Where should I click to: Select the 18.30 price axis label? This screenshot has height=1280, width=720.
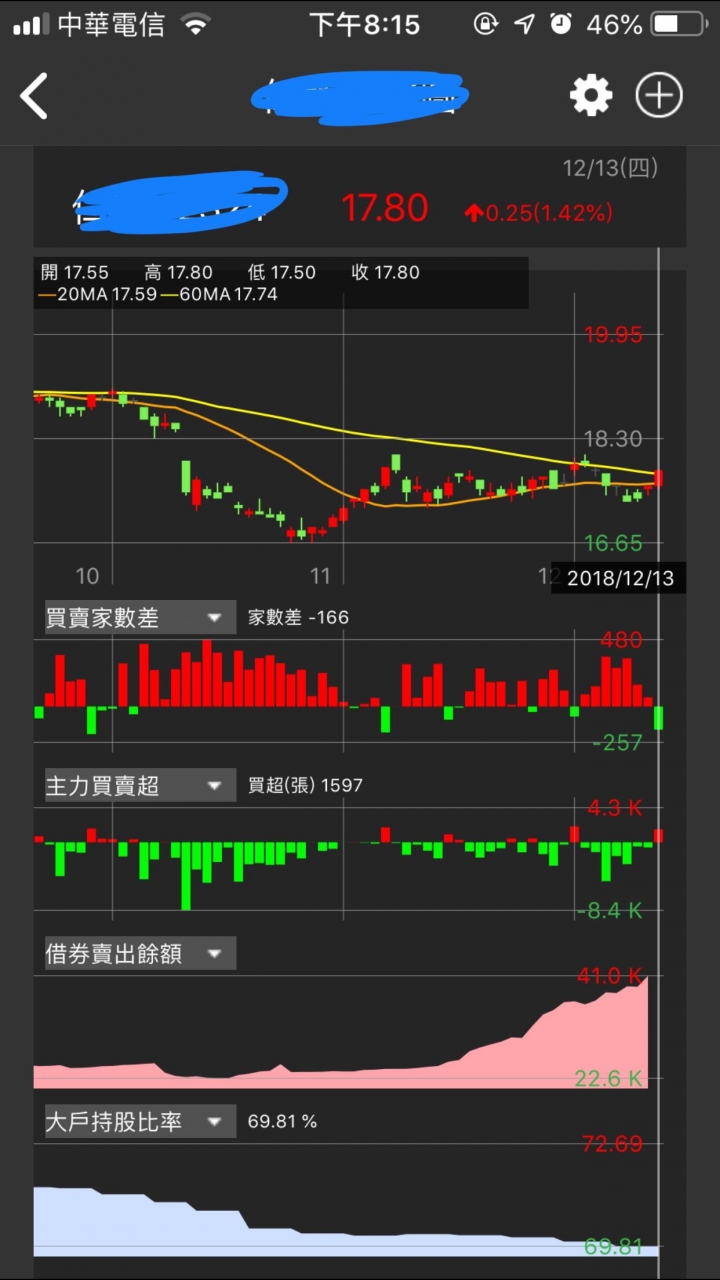(x=613, y=439)
